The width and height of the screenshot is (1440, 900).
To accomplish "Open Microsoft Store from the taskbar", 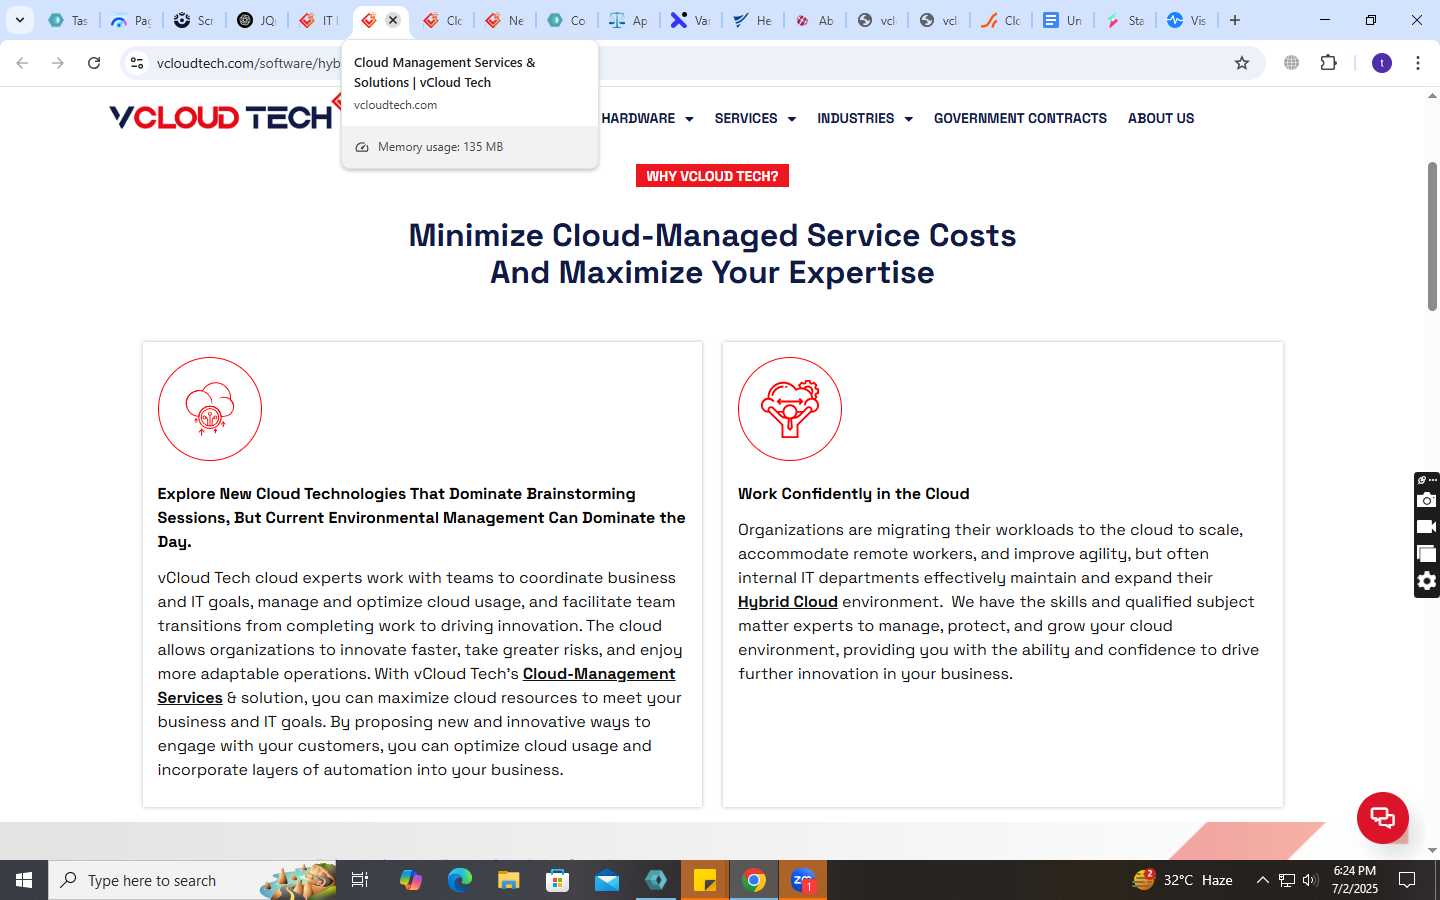I will coord(558,880).
